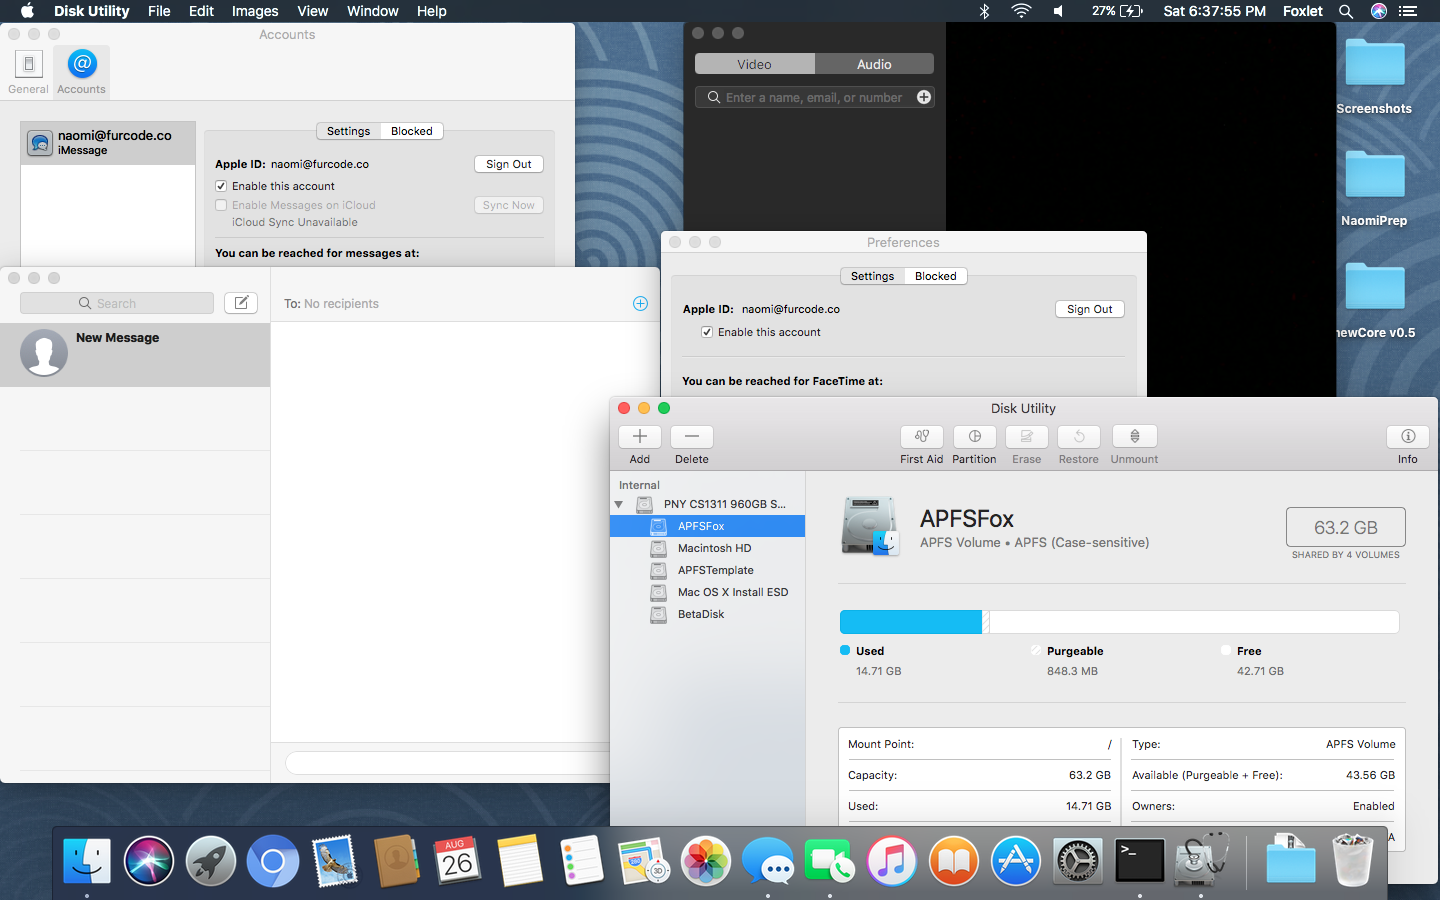Toggle Enable this account in Messages Accounts

[x=221, y=186]
